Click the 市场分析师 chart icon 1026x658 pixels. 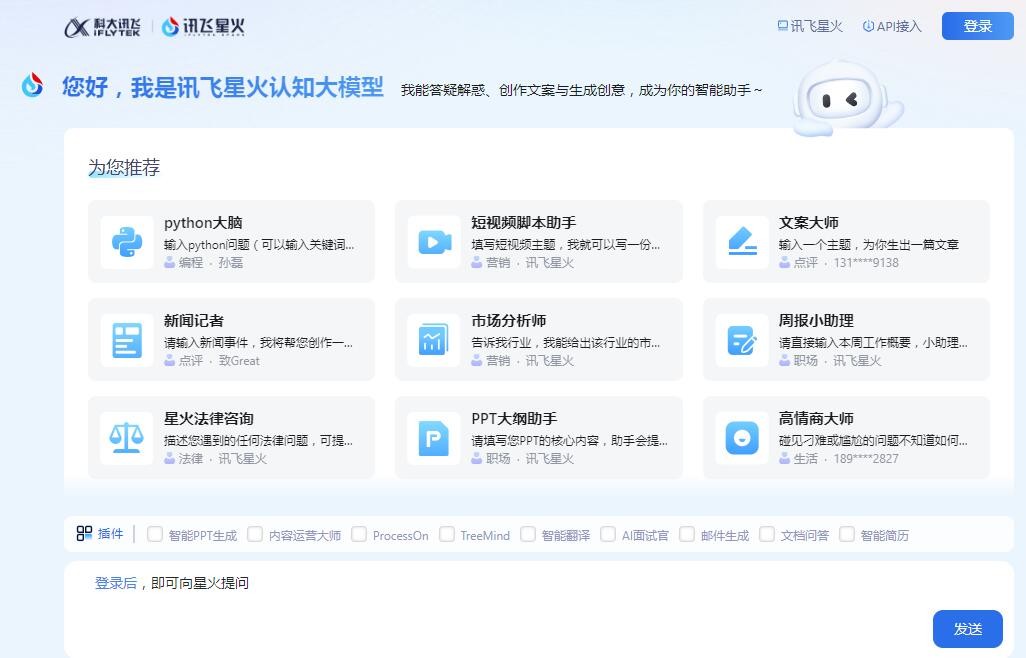[434, 340]
